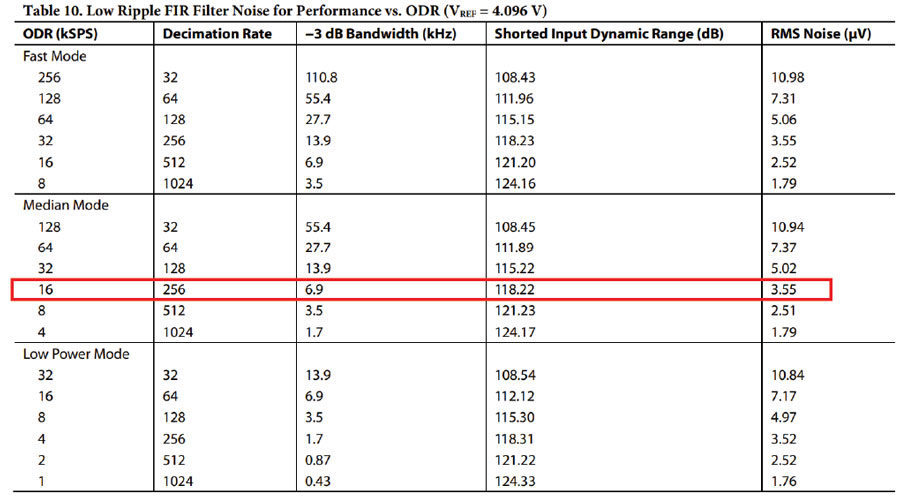Click the 10.84 RMS noise value
Viewport: 900px width, 497px height.
(x=788, y=375)
